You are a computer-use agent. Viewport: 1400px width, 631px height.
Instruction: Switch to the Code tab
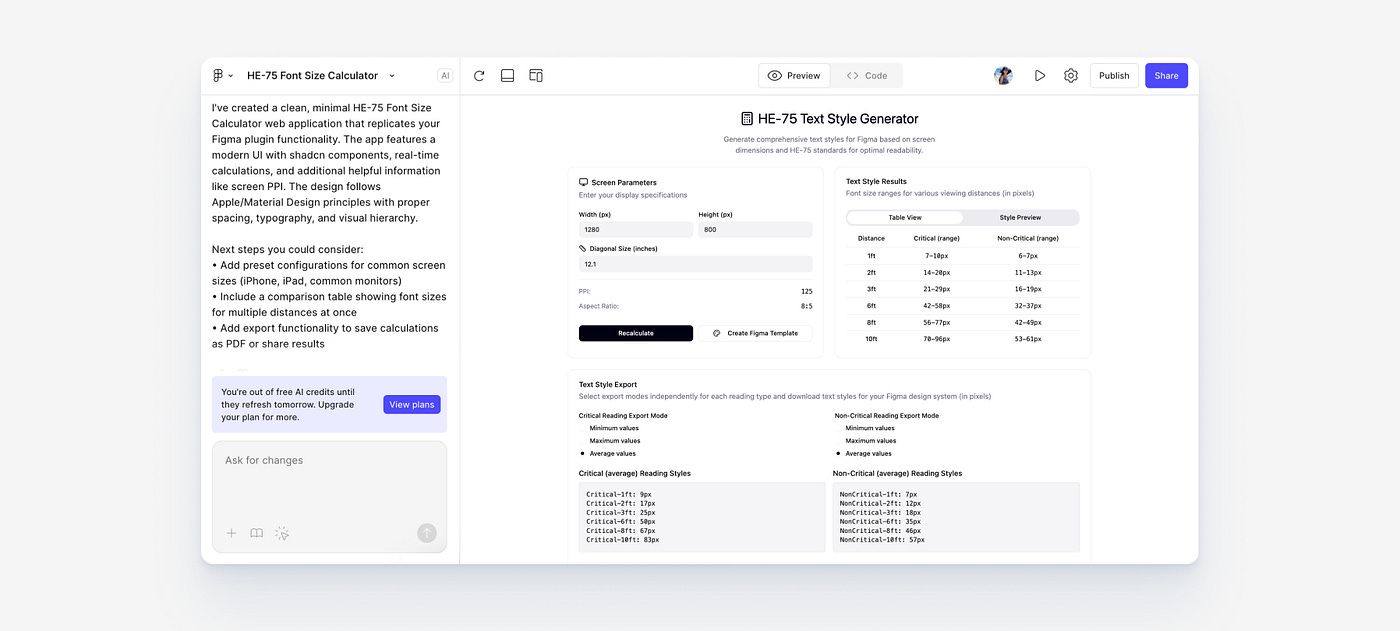coord(867,76)
